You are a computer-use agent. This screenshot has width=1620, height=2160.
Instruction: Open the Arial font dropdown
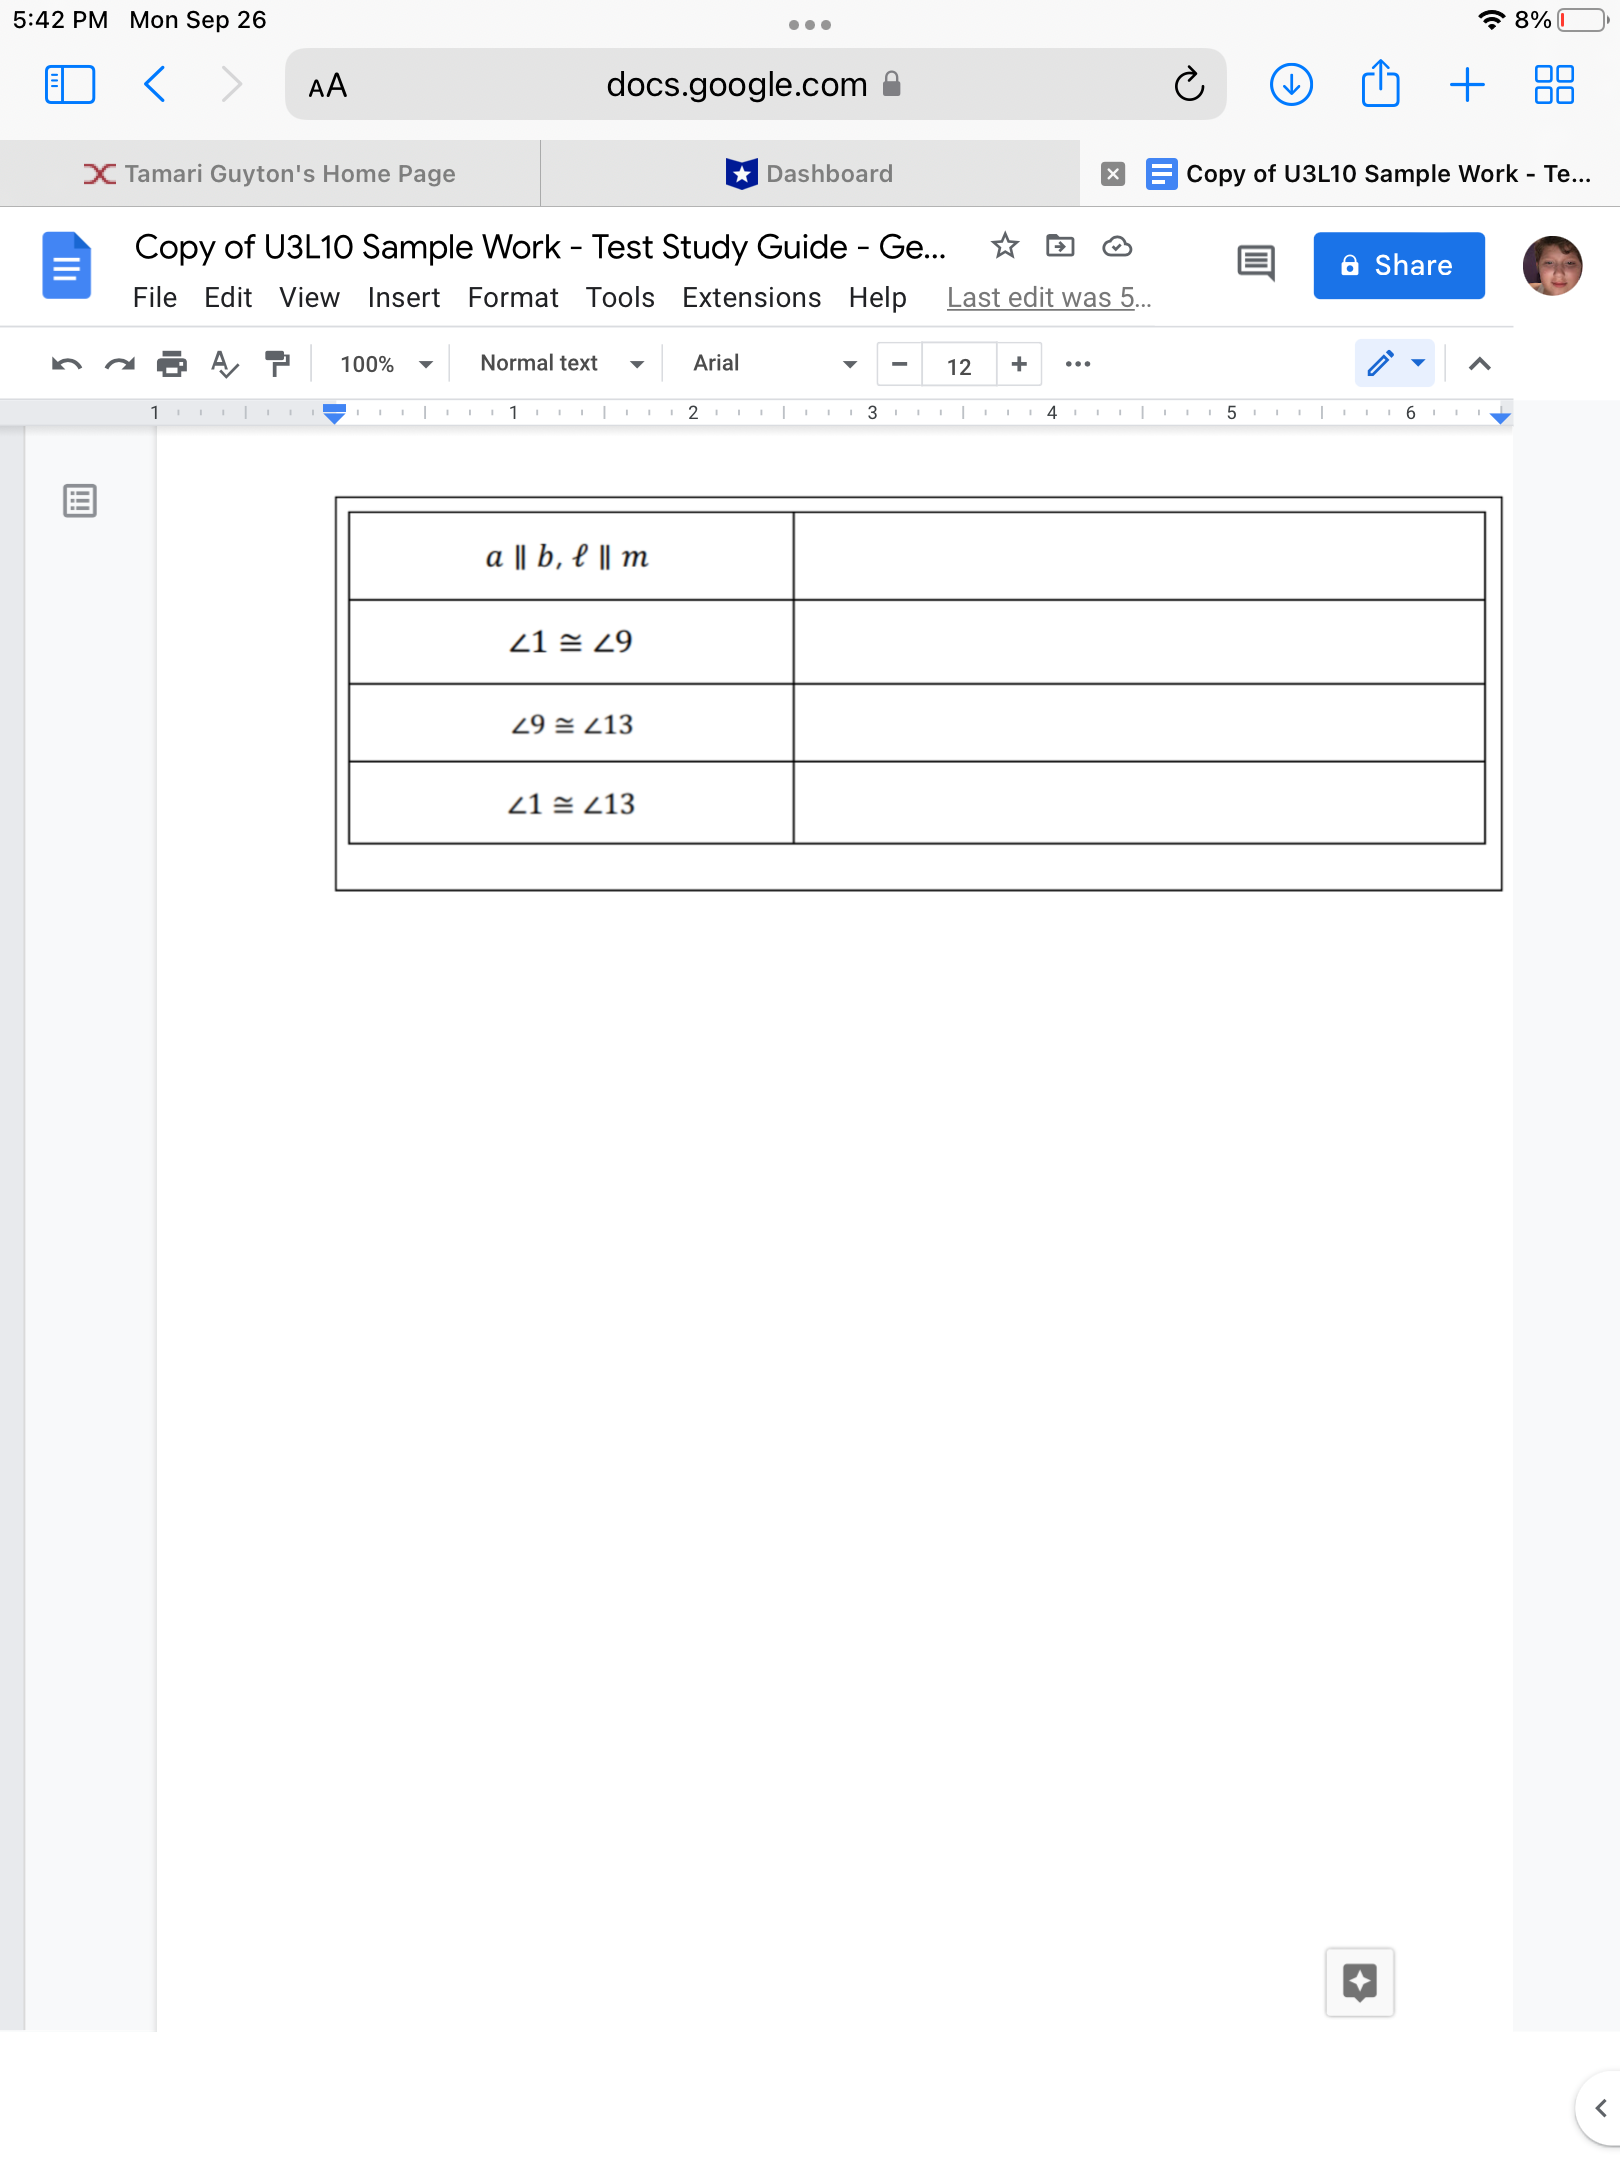[x=775, y=364]
